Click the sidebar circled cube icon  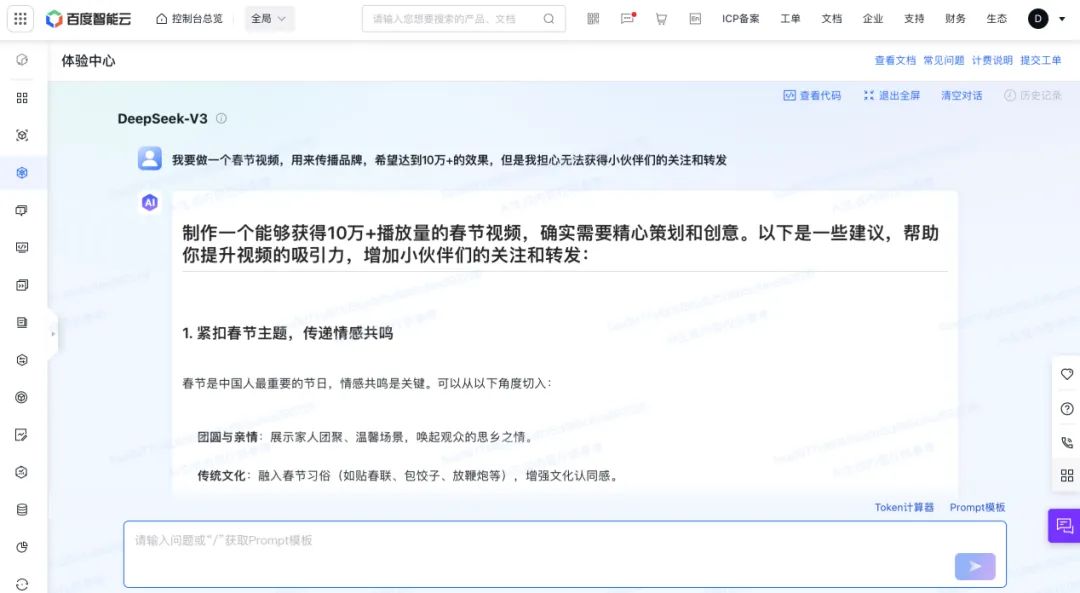[x=22, y=397]
